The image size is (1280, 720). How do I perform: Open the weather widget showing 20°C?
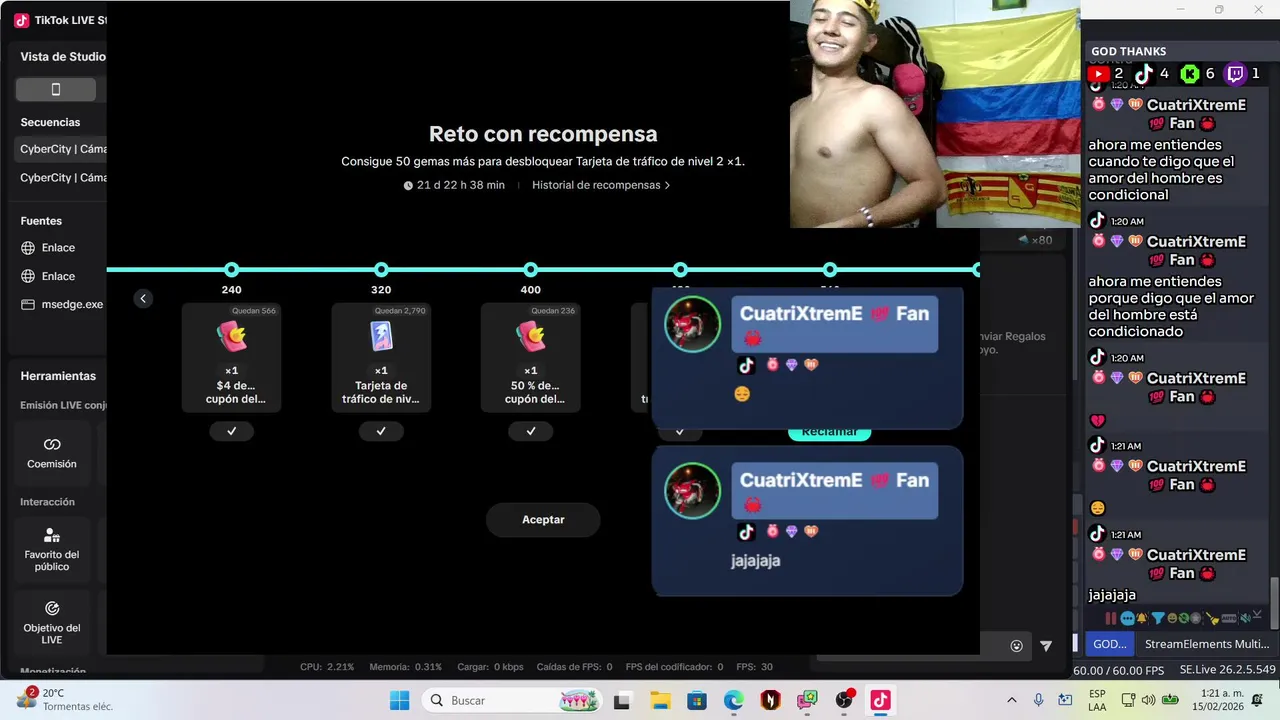(65, 700)
